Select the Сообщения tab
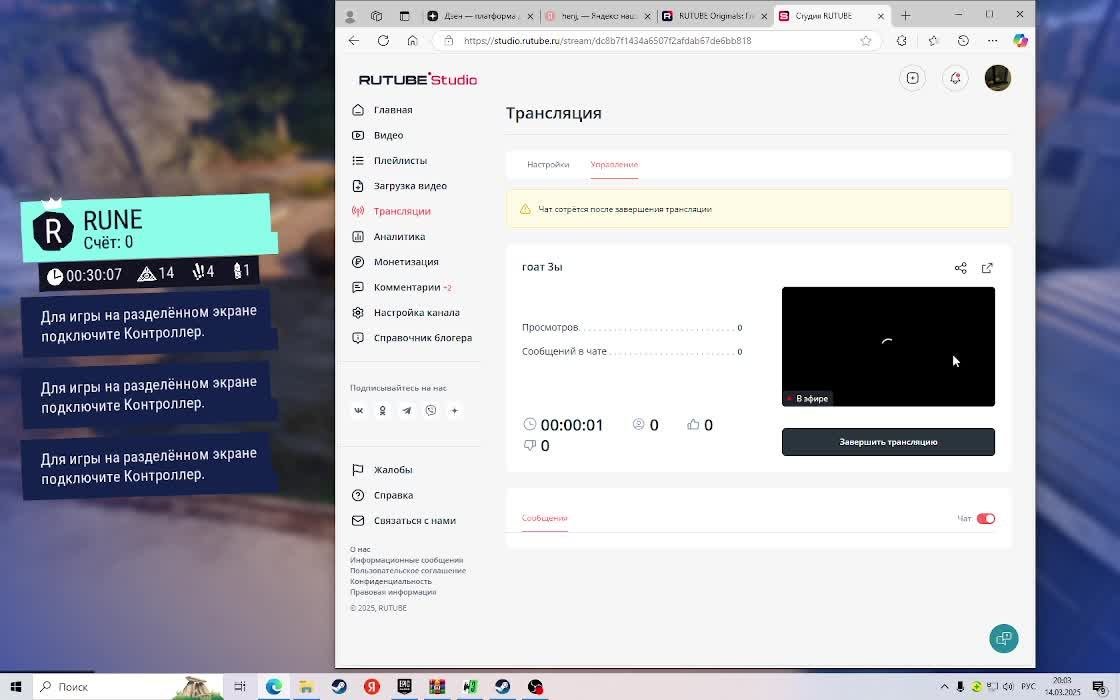1120x700 pixels. point(544,518)
